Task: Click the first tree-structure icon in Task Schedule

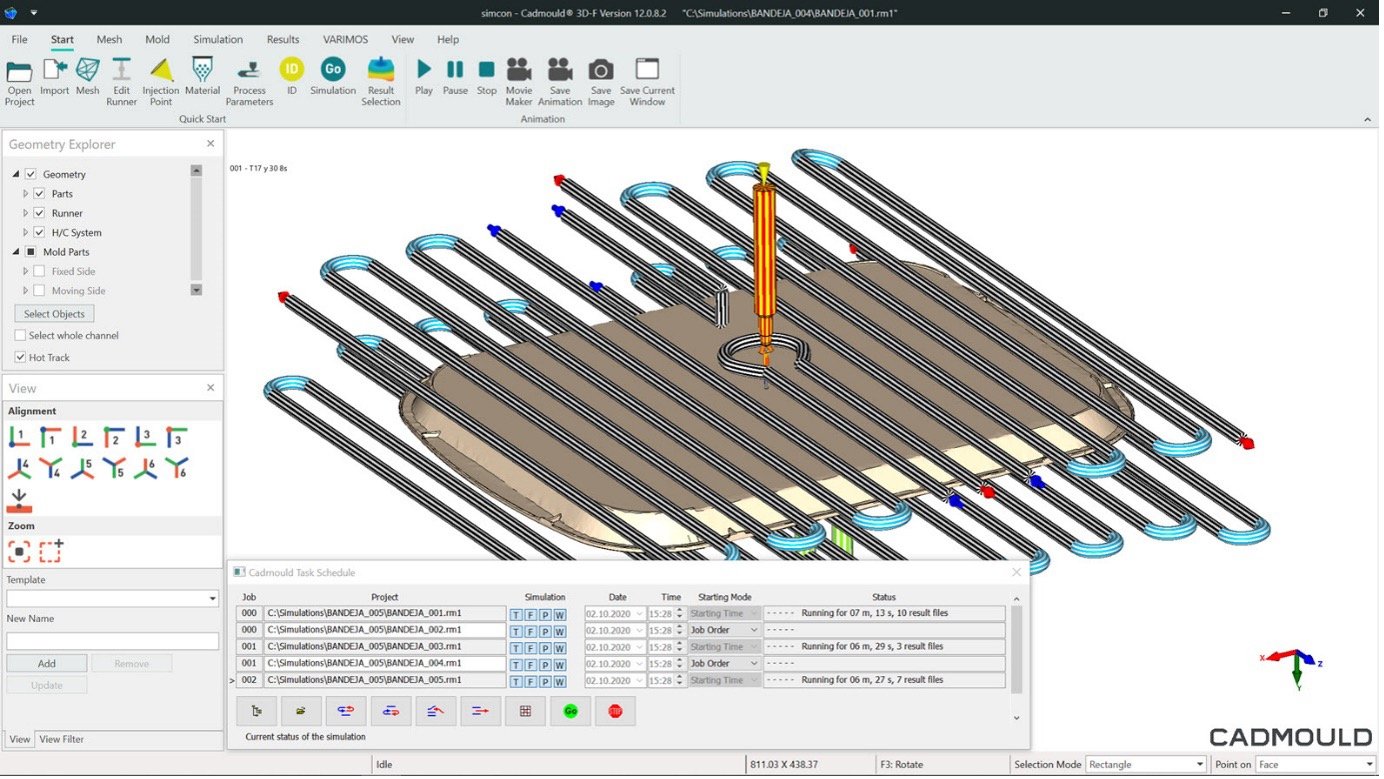Action: (x=256, y=712)
